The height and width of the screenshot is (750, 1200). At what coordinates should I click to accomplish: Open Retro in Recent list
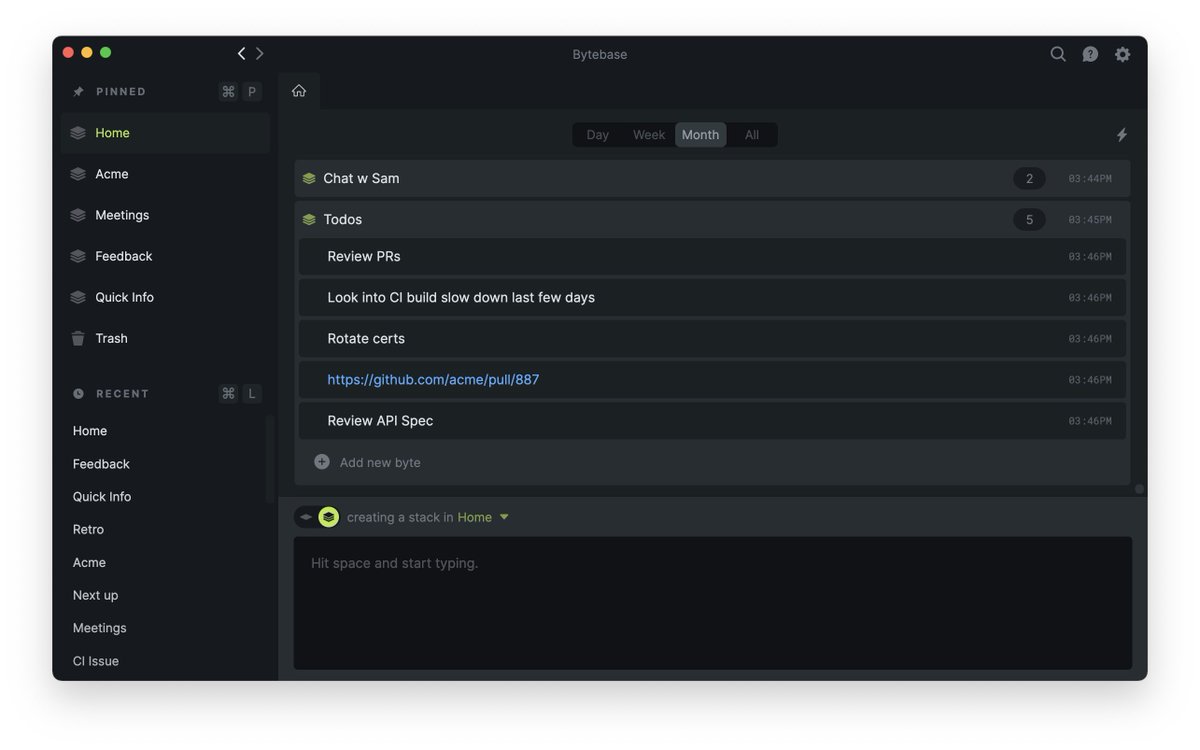[x=88, y=530]
